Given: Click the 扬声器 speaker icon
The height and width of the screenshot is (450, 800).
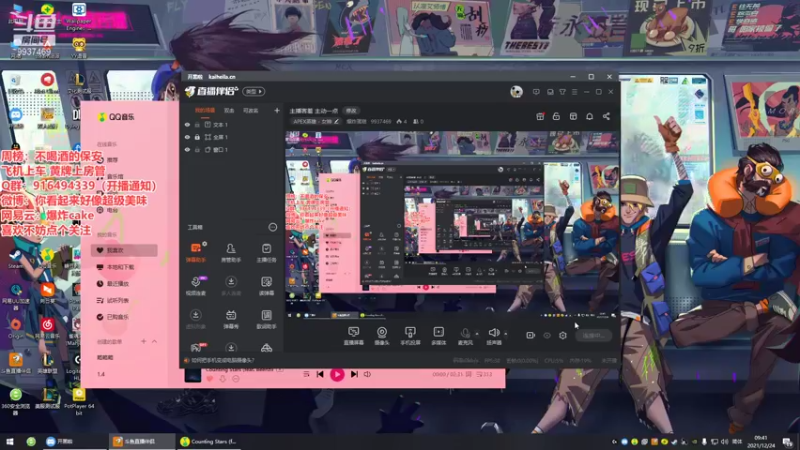Looking at the screenshot, I should [493, 333].
